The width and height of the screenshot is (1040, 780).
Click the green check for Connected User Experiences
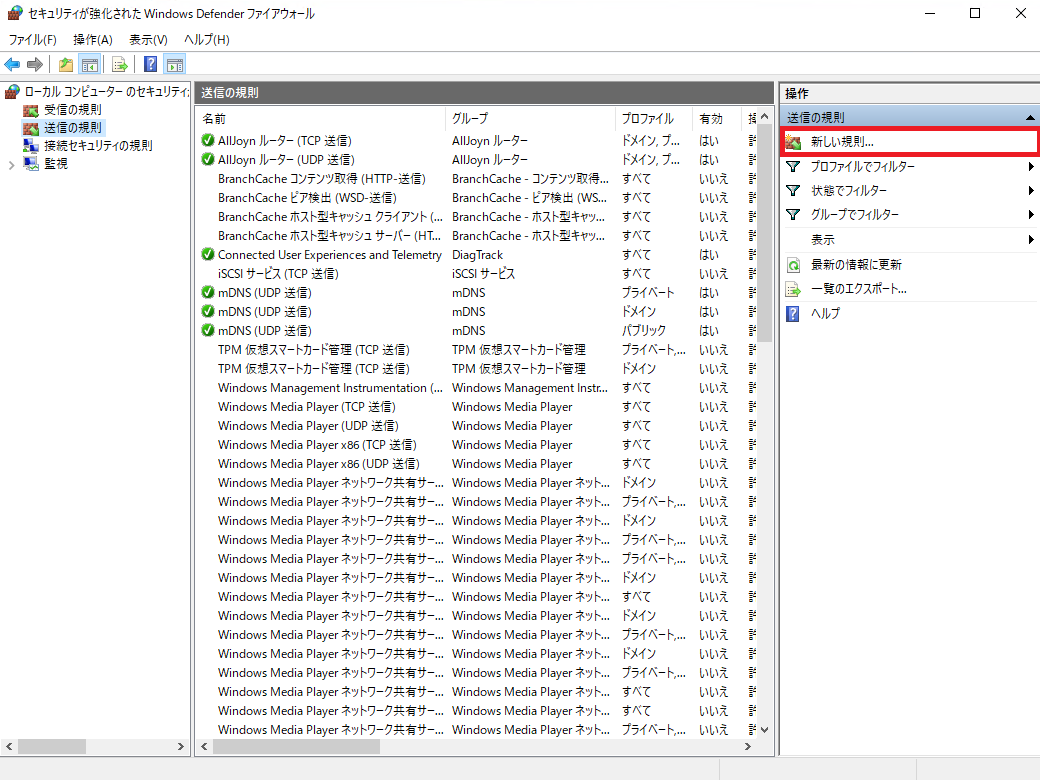pos(208,255)
